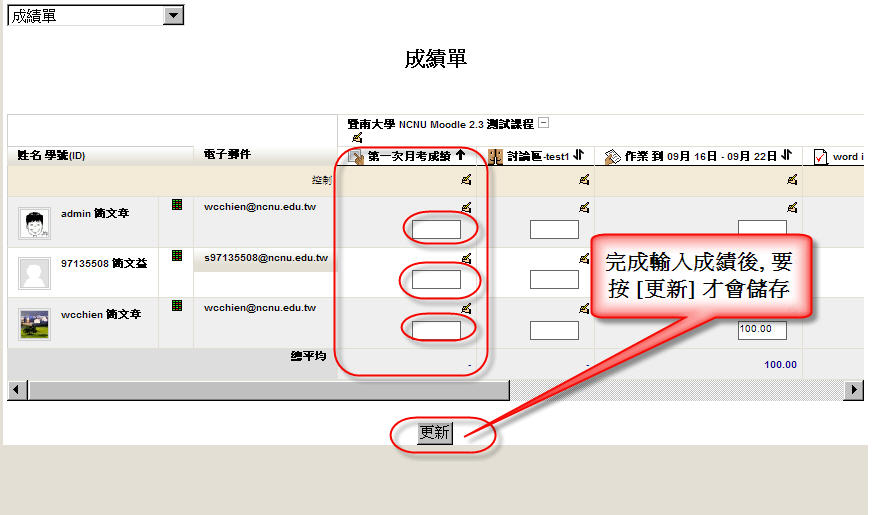This screenshot has width=872, height=515.
Task: Click control row edit icon under 討論區-test1
Action: click(585, 180)
